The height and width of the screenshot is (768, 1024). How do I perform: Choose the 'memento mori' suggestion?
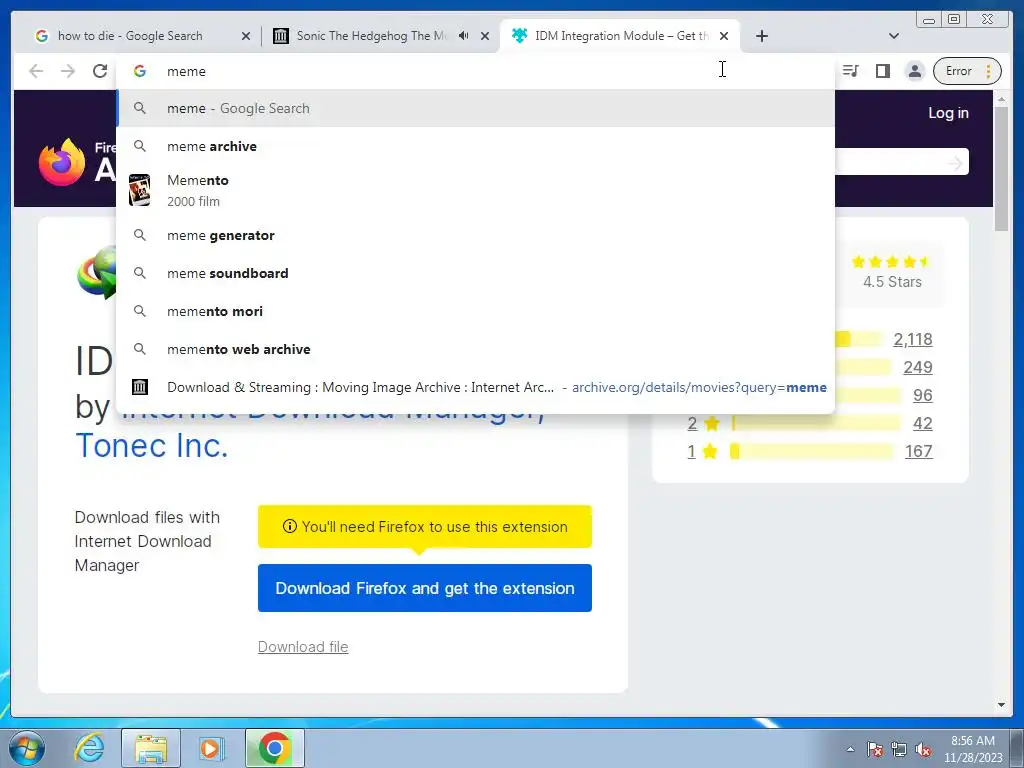[475, 311]
